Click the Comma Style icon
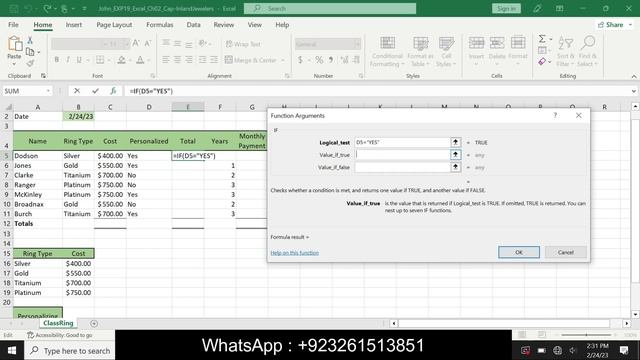Screen dimensions: 640x360 331,60
